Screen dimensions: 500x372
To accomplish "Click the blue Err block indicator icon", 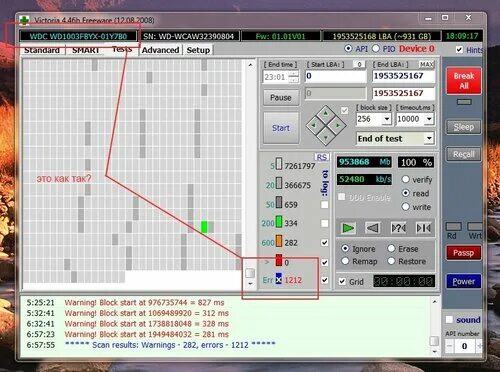I will [x=279, y=279].
